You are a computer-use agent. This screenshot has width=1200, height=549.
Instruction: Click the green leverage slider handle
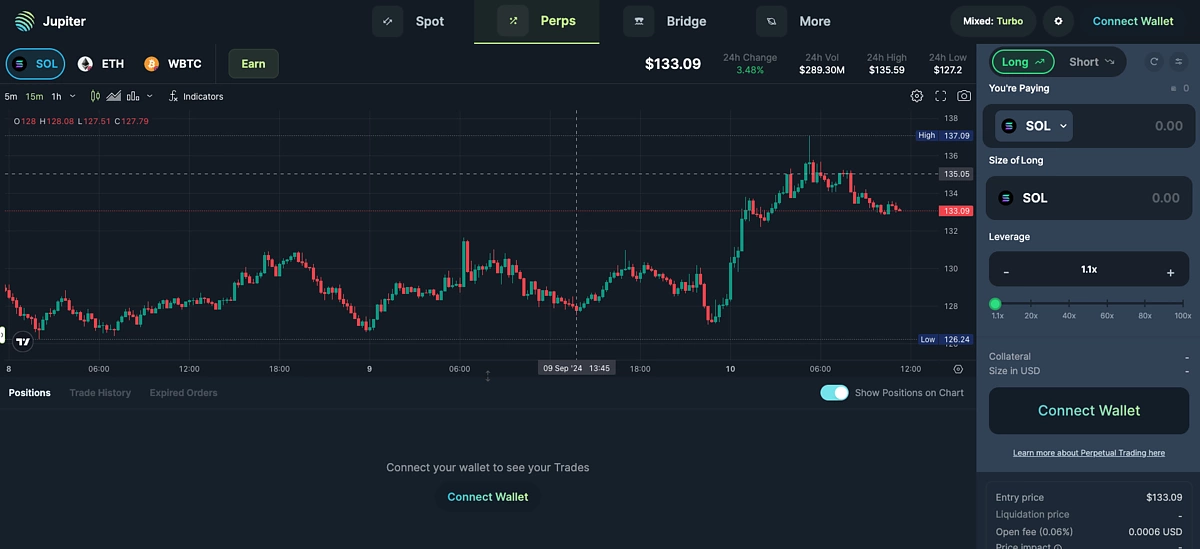tap(995, 304)
